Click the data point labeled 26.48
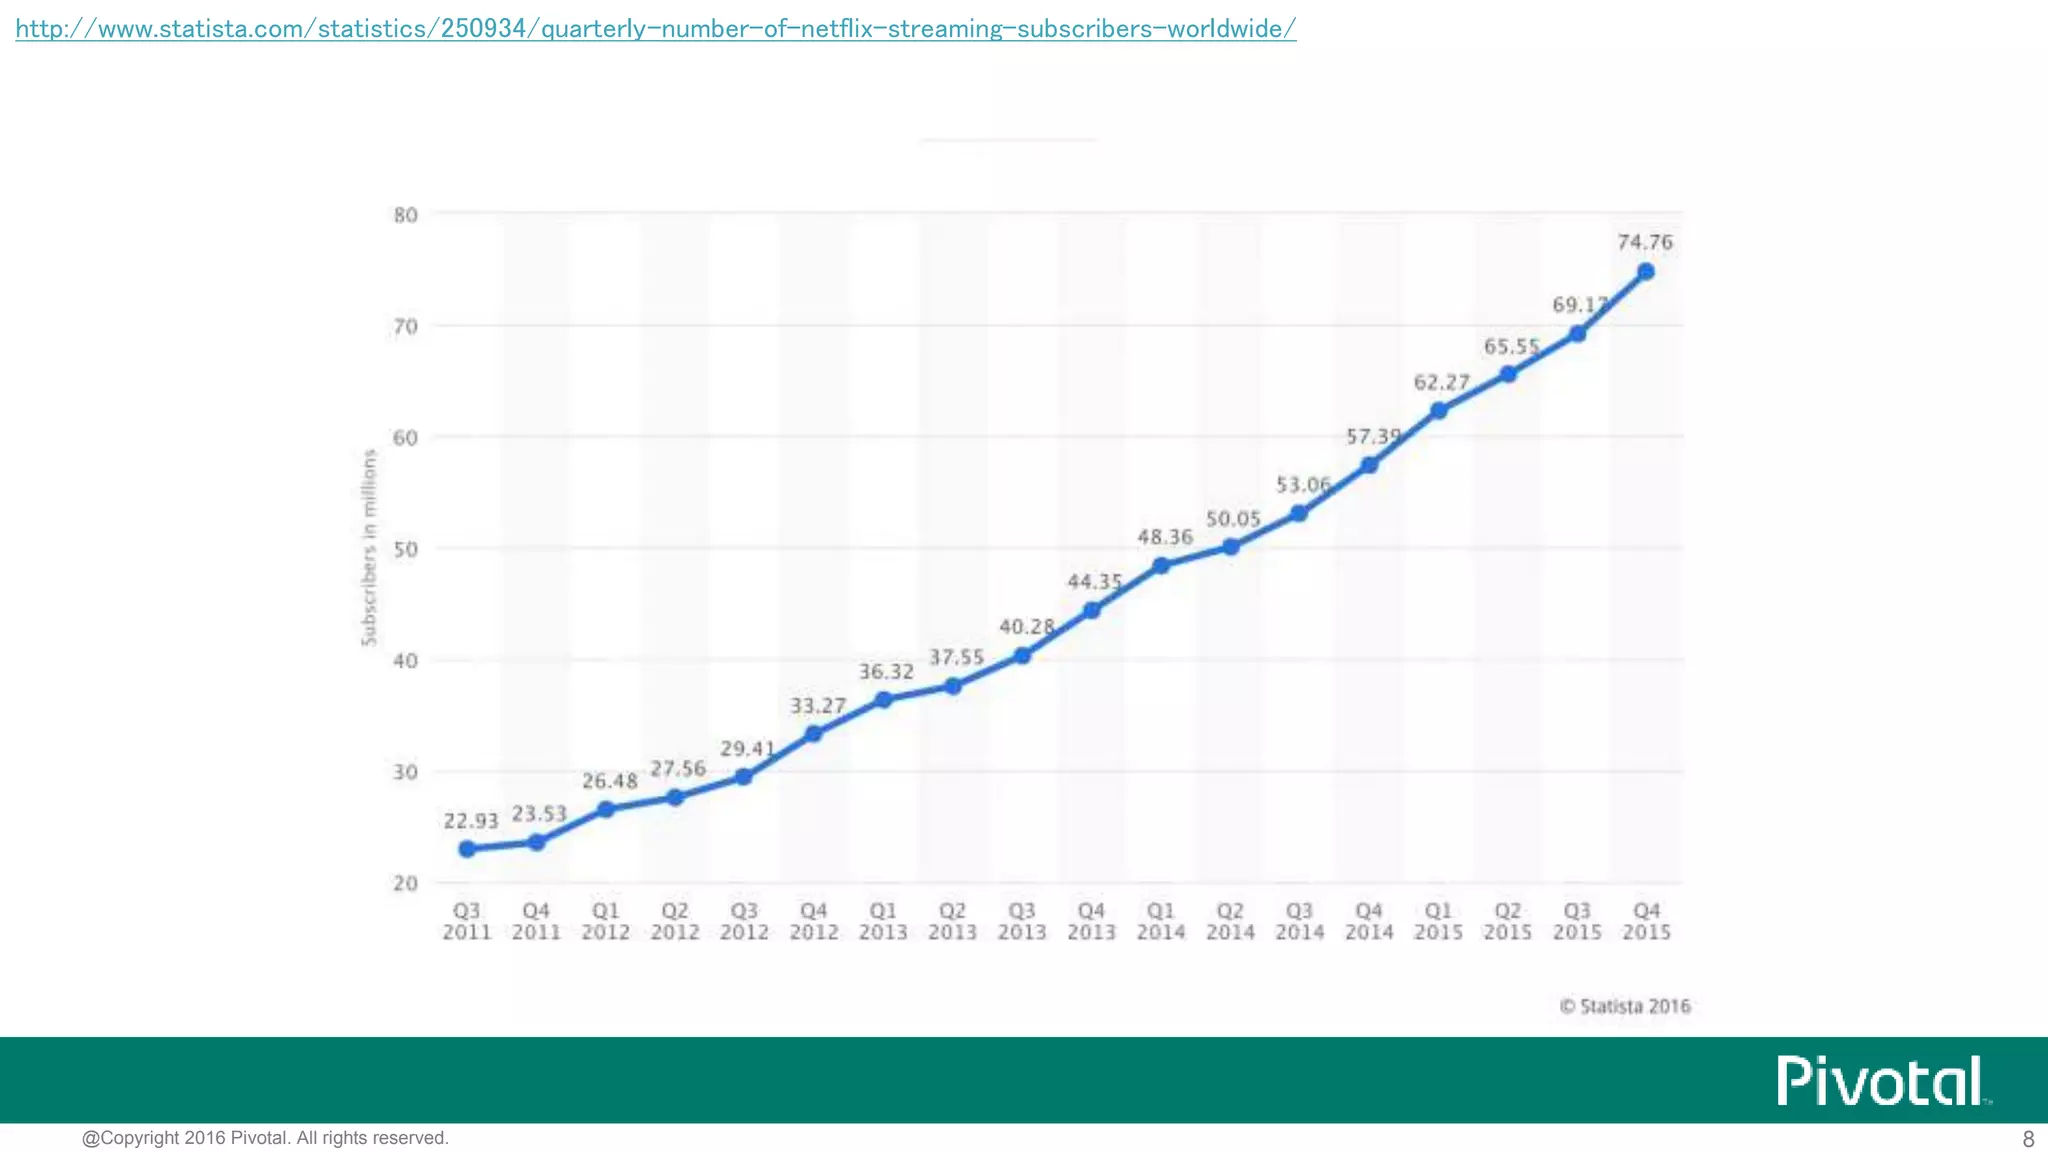This screenshot has width=2048, height=1152. click(x=606, y=809)
